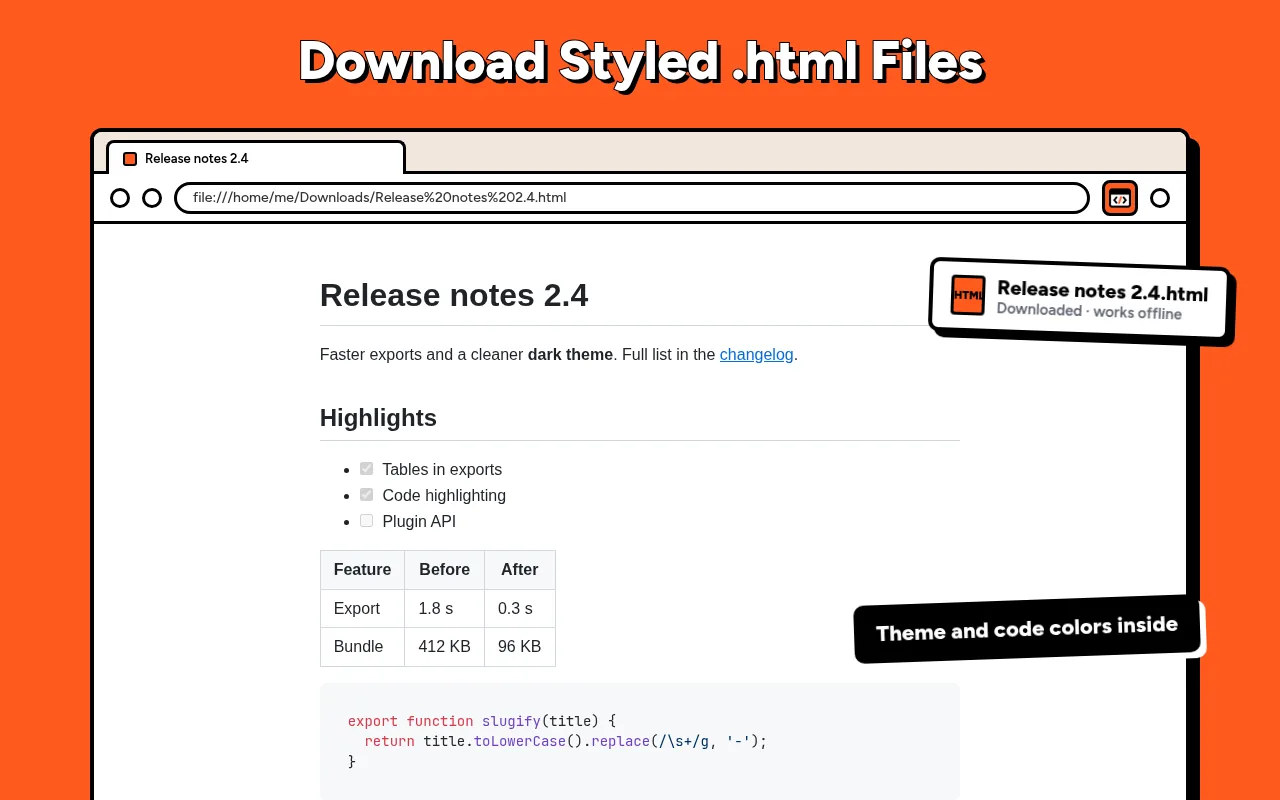Click the '1.8 s' table cell
This screenshot has height=800, width=1280.
pos(444,609)
